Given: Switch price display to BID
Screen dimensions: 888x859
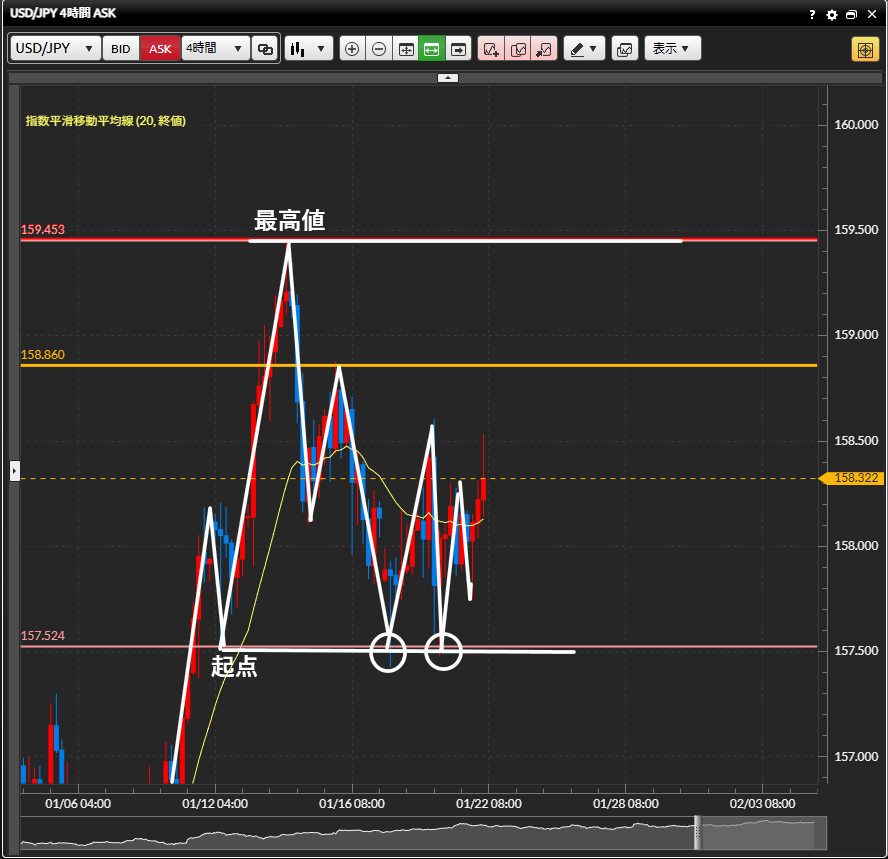Looking at the screenshot, I should [120, 48].
